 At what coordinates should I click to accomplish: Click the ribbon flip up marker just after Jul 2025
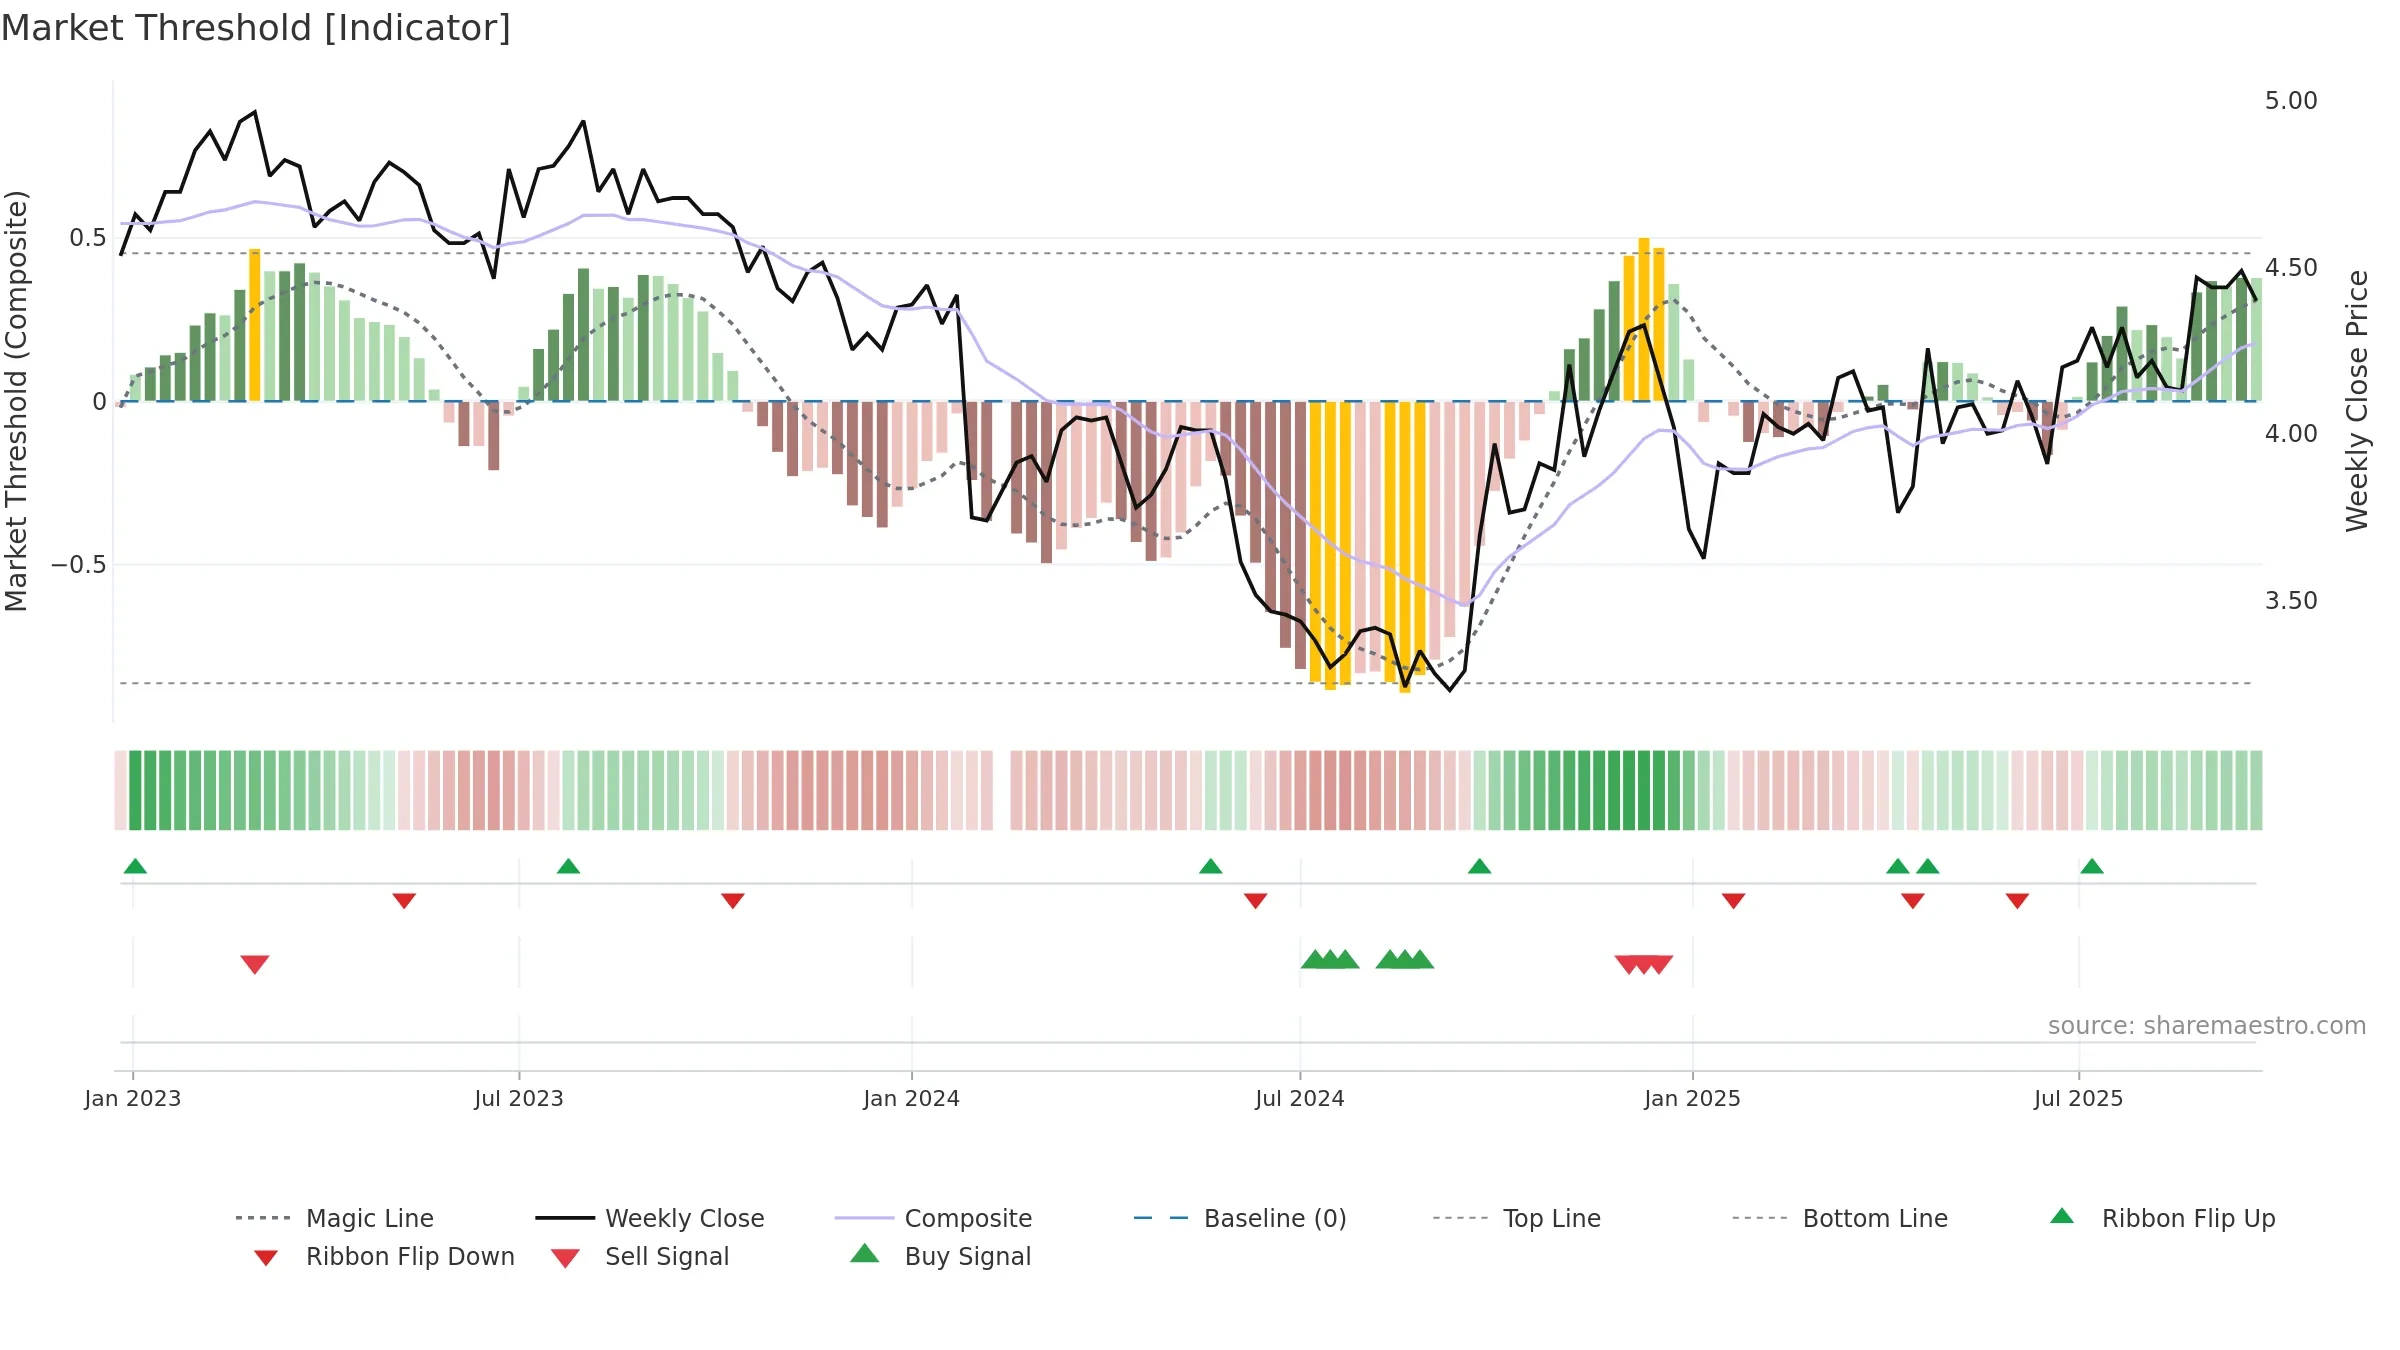[x=2092, y=866]
